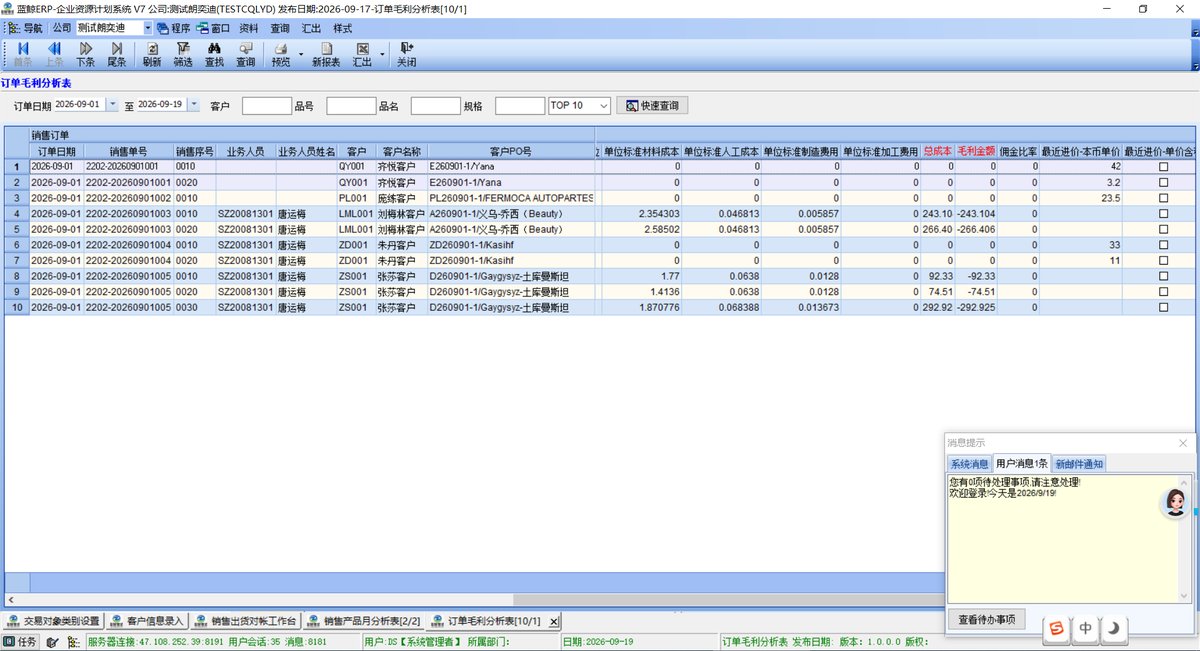Switch to the 销售出货对帐工作台 window tab

(x=246, y=621)
